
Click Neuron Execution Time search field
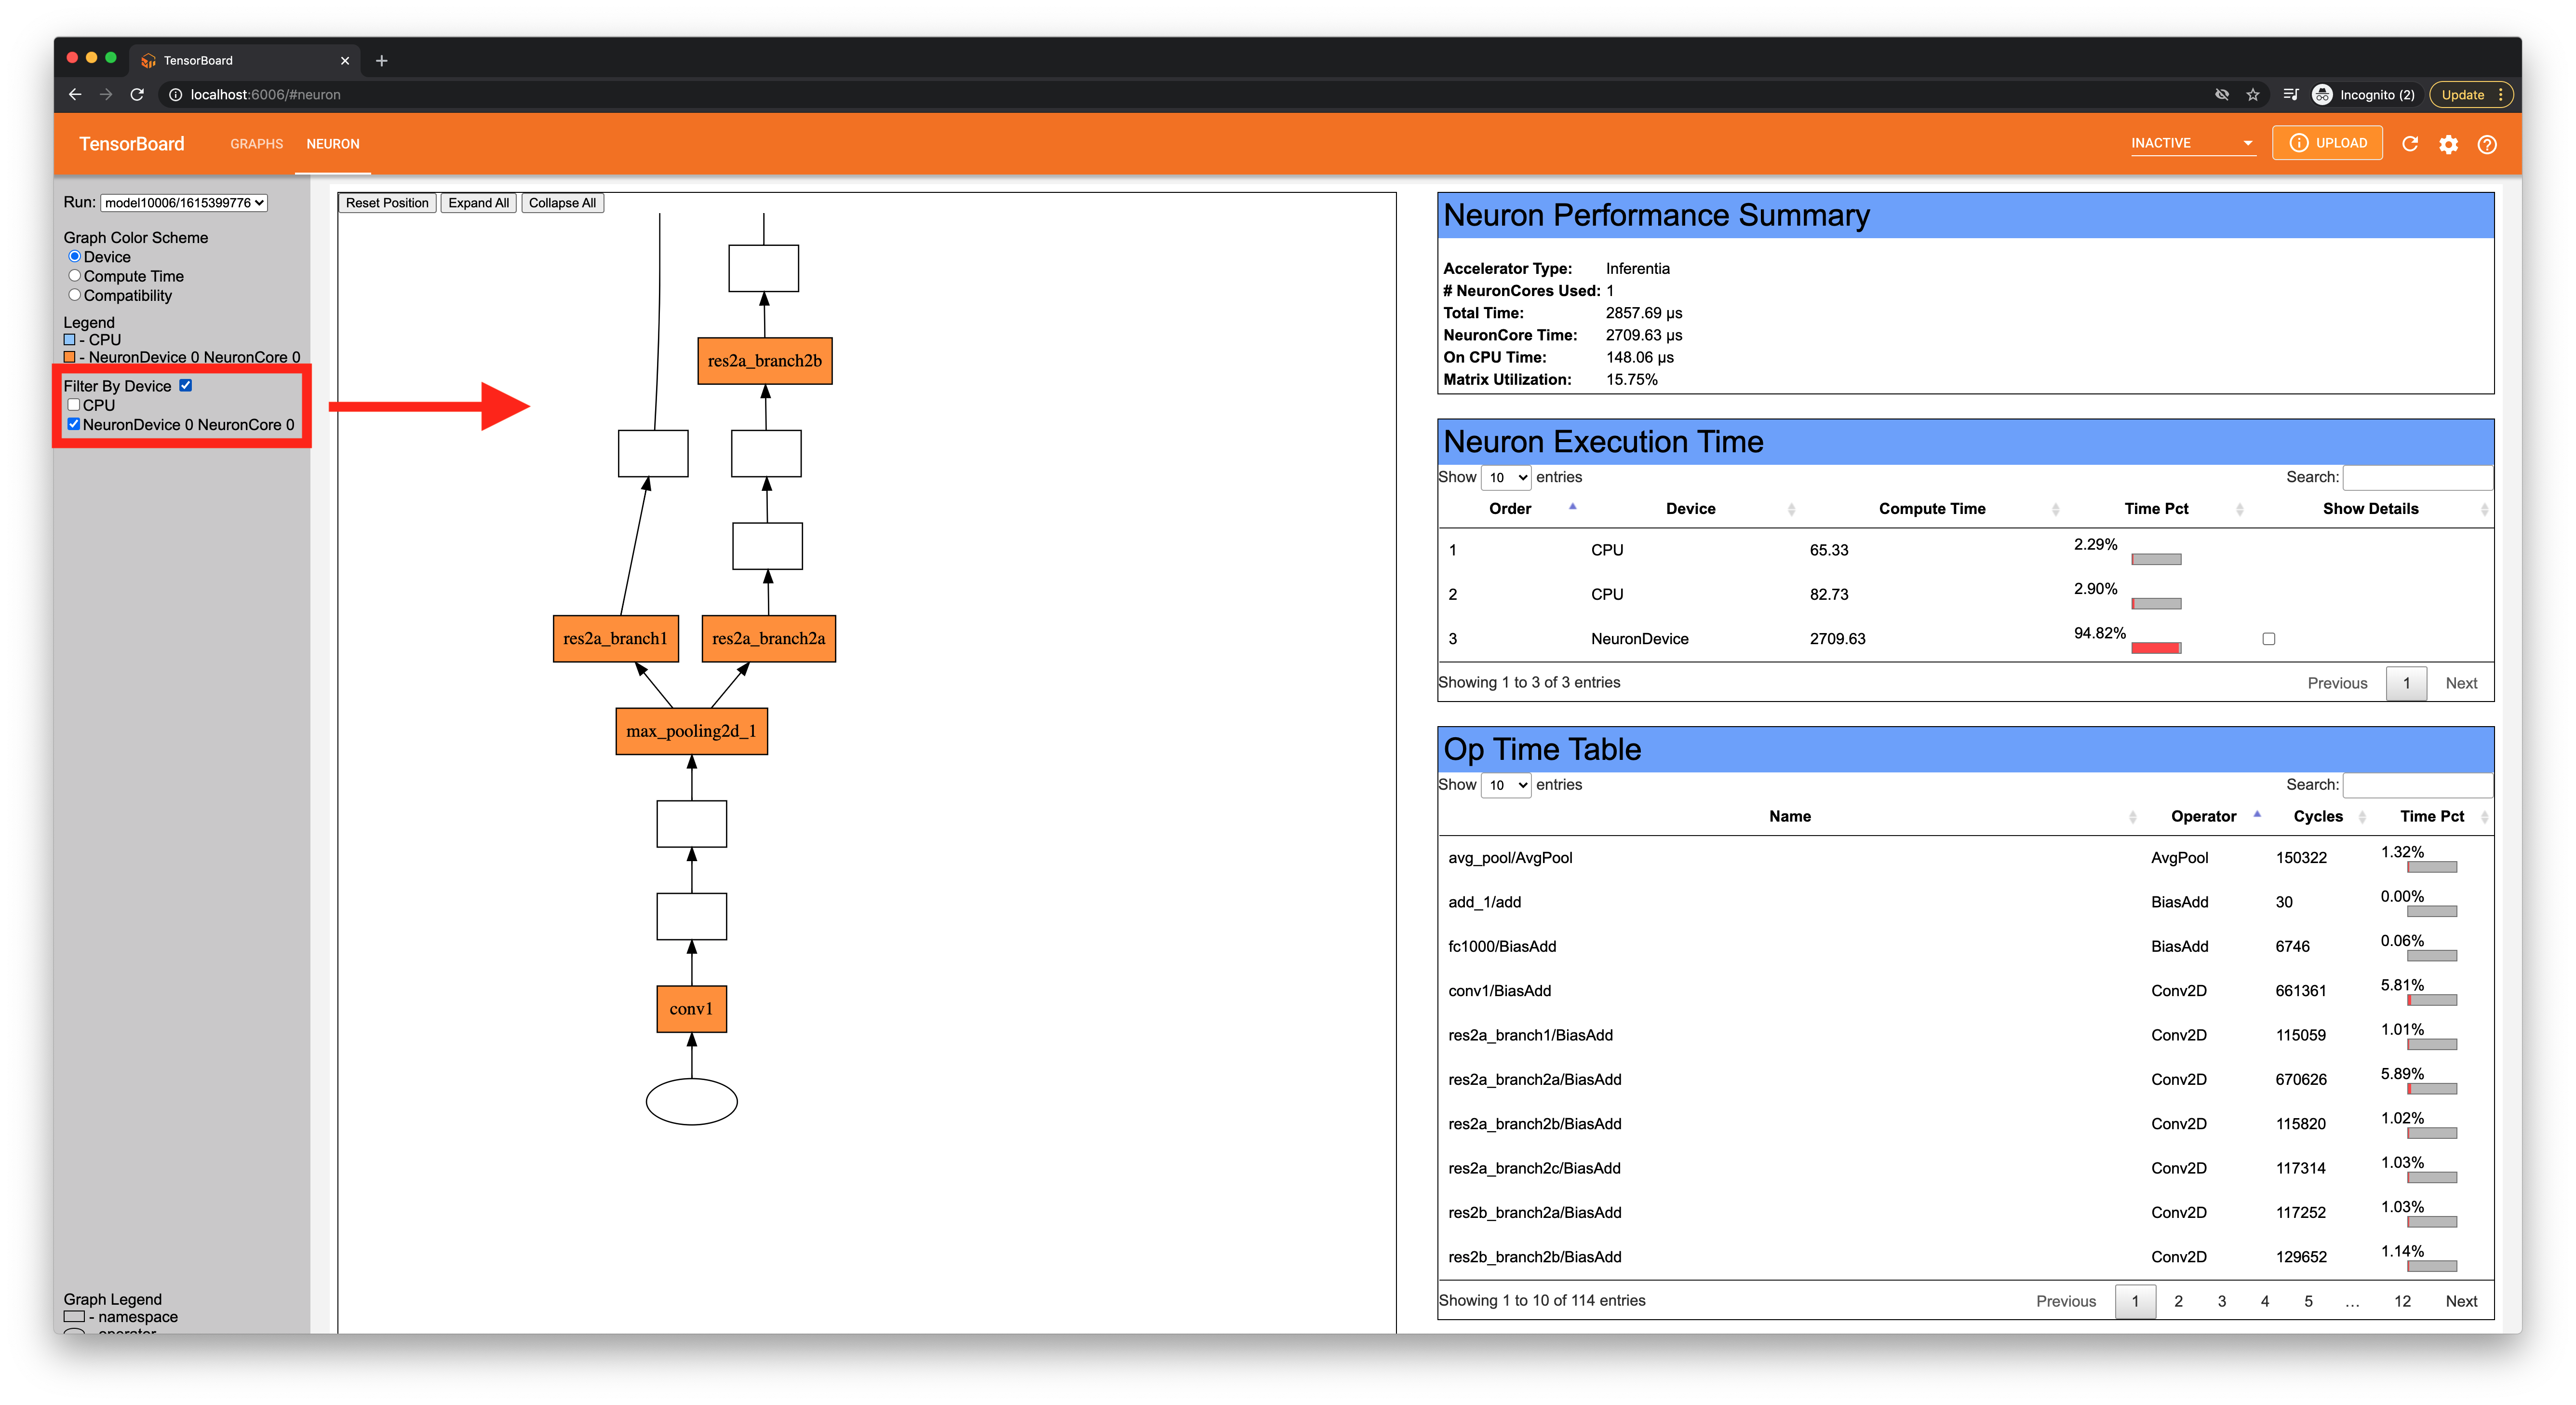(2417, 478)
